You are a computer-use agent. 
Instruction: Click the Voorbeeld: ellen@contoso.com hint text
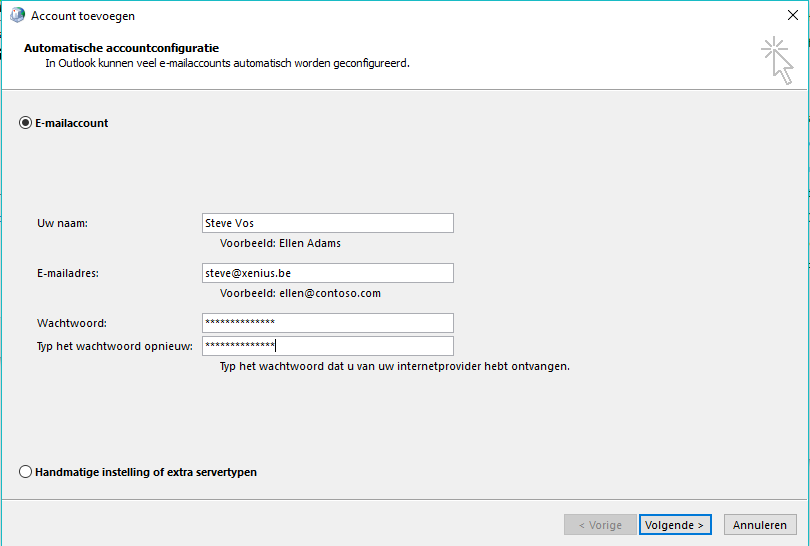click(x=300, y=293)
